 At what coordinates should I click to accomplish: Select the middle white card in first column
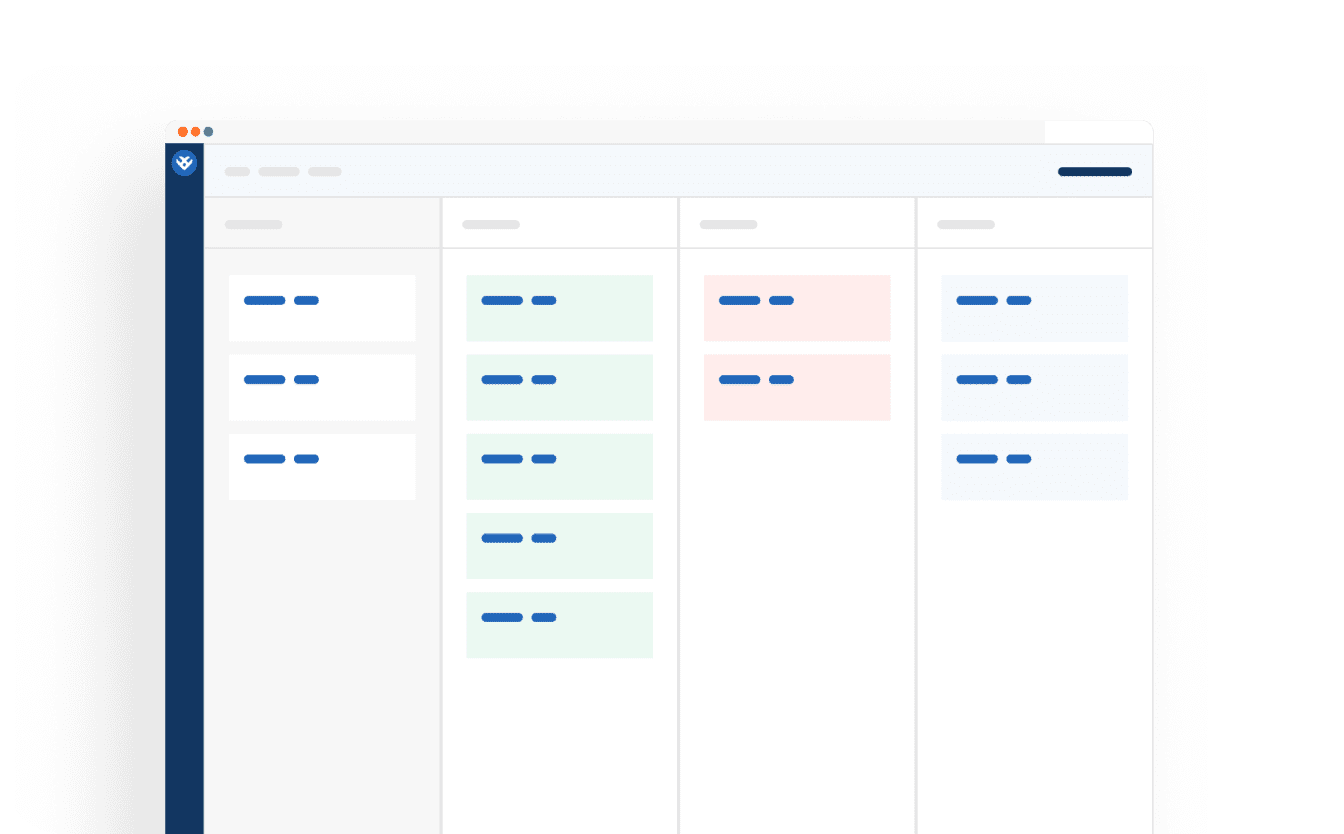click(x=322, y=387)
